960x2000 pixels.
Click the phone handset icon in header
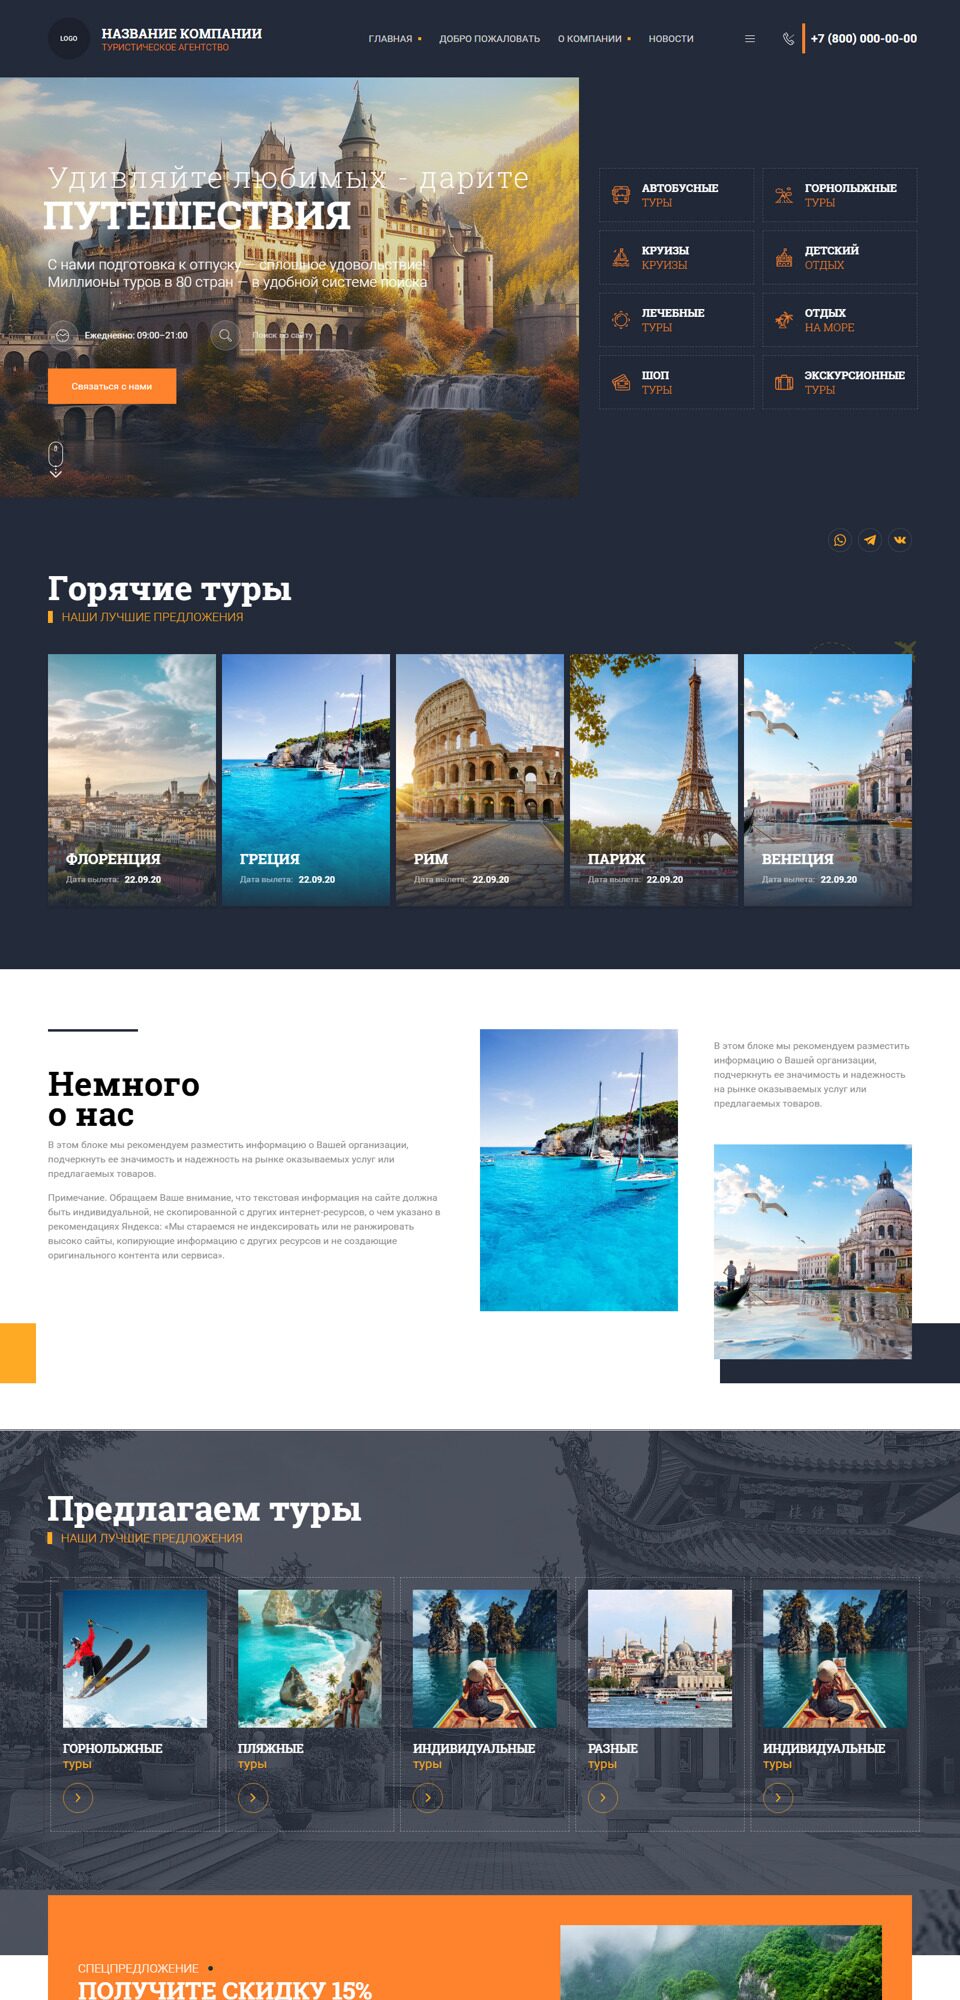click(788, 39)
